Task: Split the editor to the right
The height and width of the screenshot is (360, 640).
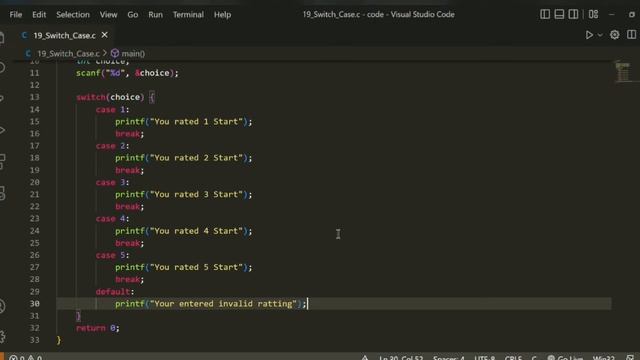Action: pos(631,35)
